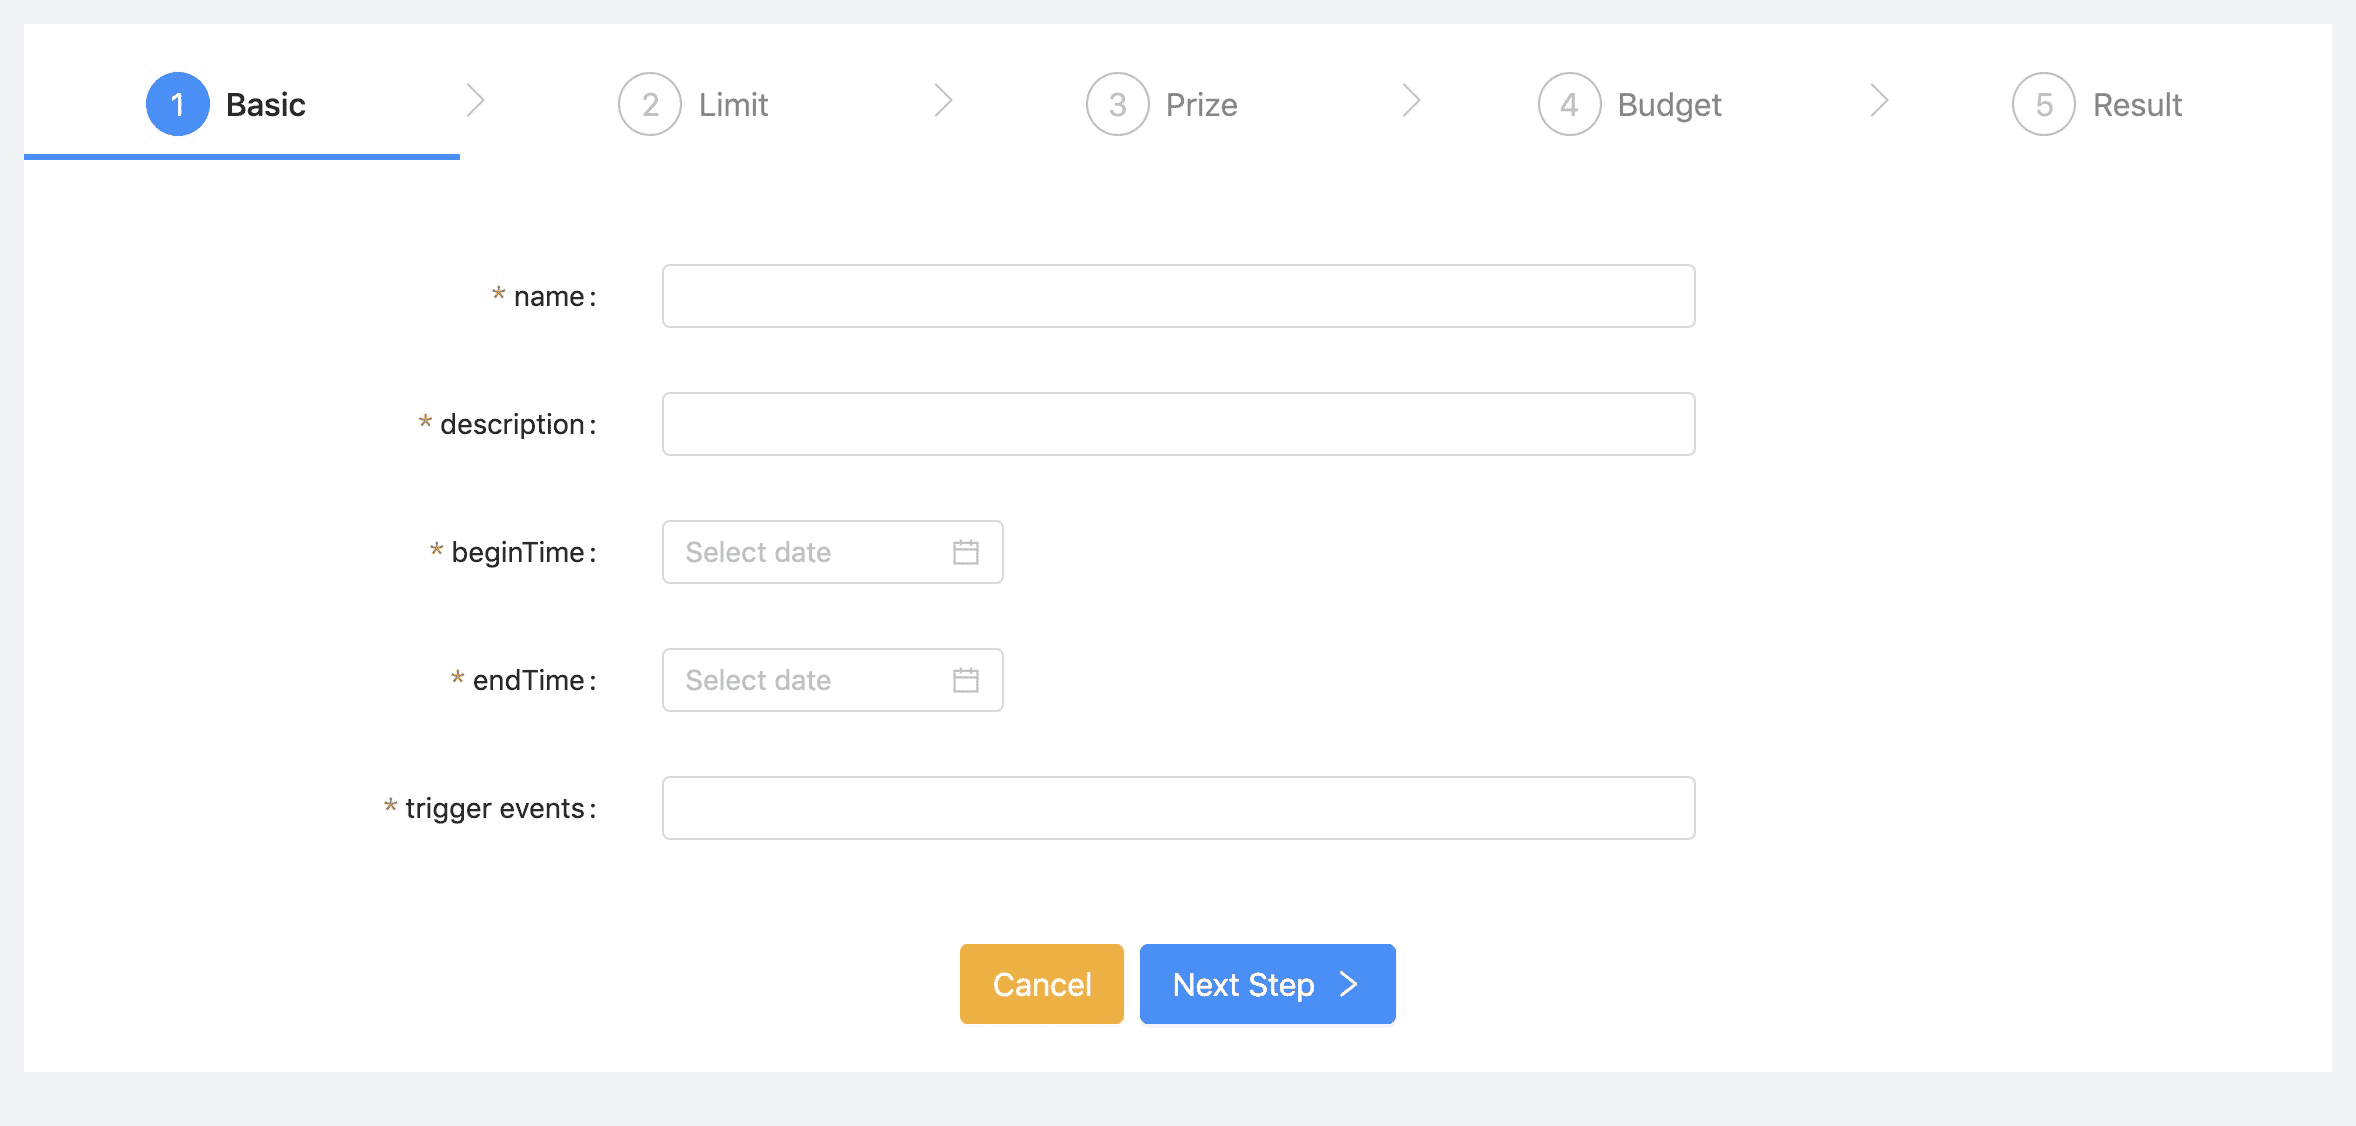
Task: Go to the Budget step tab
Action: pos(1669,104)
